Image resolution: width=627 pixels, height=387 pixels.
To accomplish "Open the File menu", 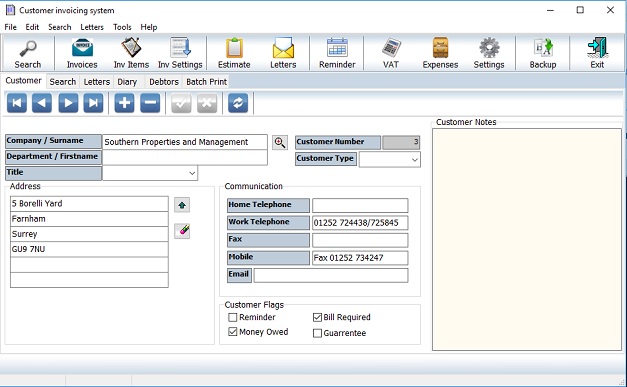I will pyautogui.click(x=10, y=27).
